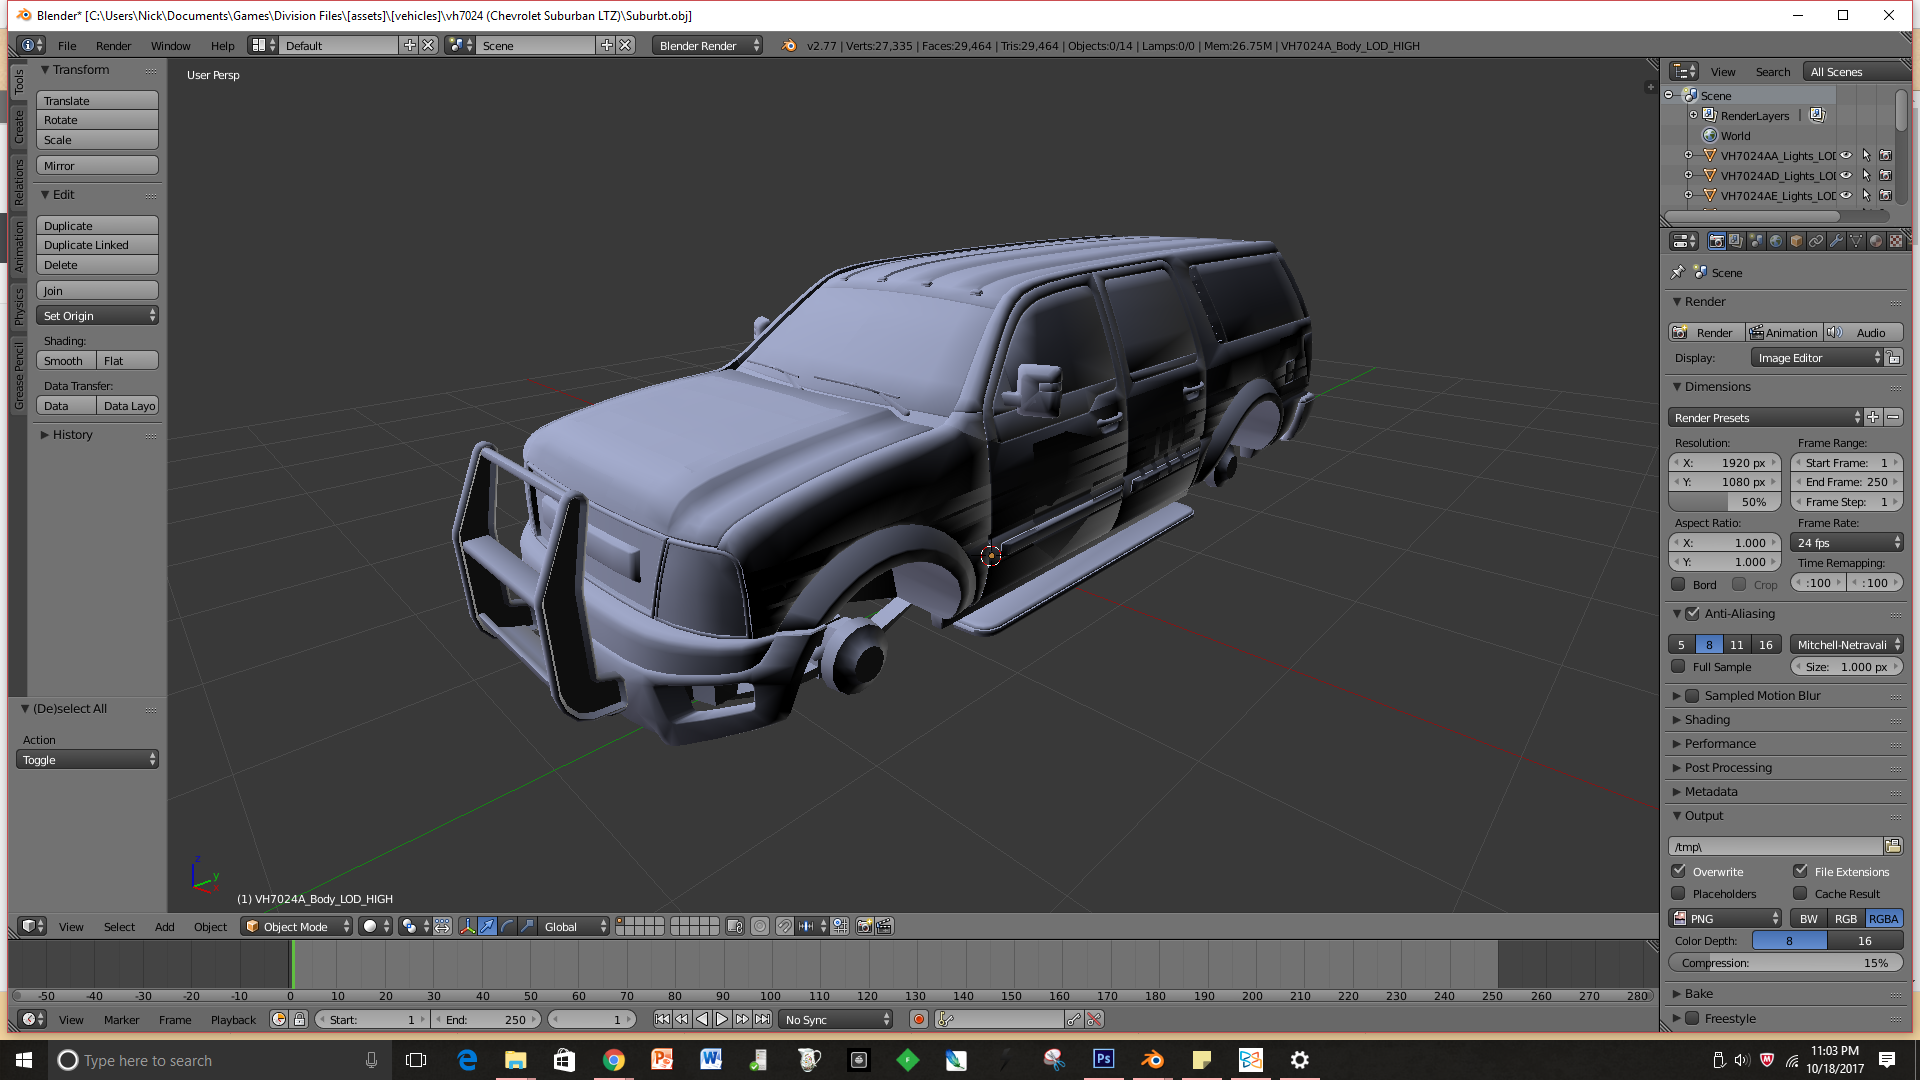Image resolution: width=1920 pixels, height=1080 pixels.
Task: Toggle selectability of VH7024AE_Lights object
Action: pyautogui.click(x=1866, y=195)
